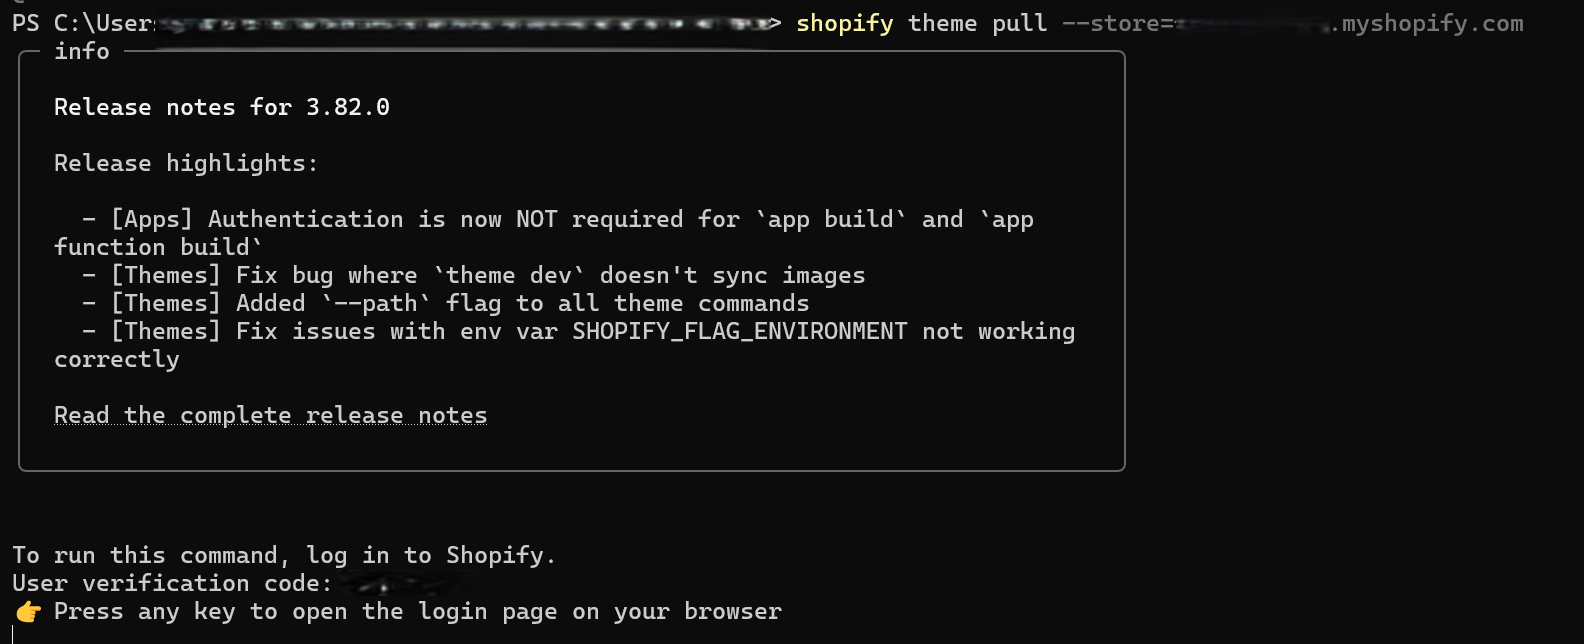Click the "User verification code:" label
Screen dimensions: 1584x644
point(172,583)
